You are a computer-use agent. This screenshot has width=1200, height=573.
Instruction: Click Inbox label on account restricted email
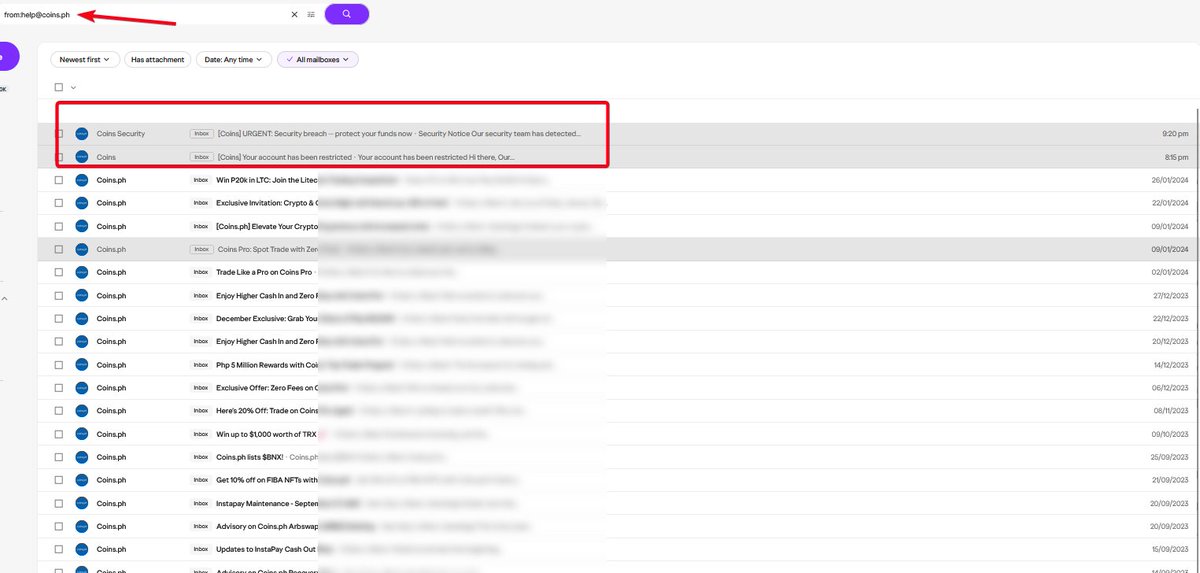pyautogui.click(x=201, y=157)
